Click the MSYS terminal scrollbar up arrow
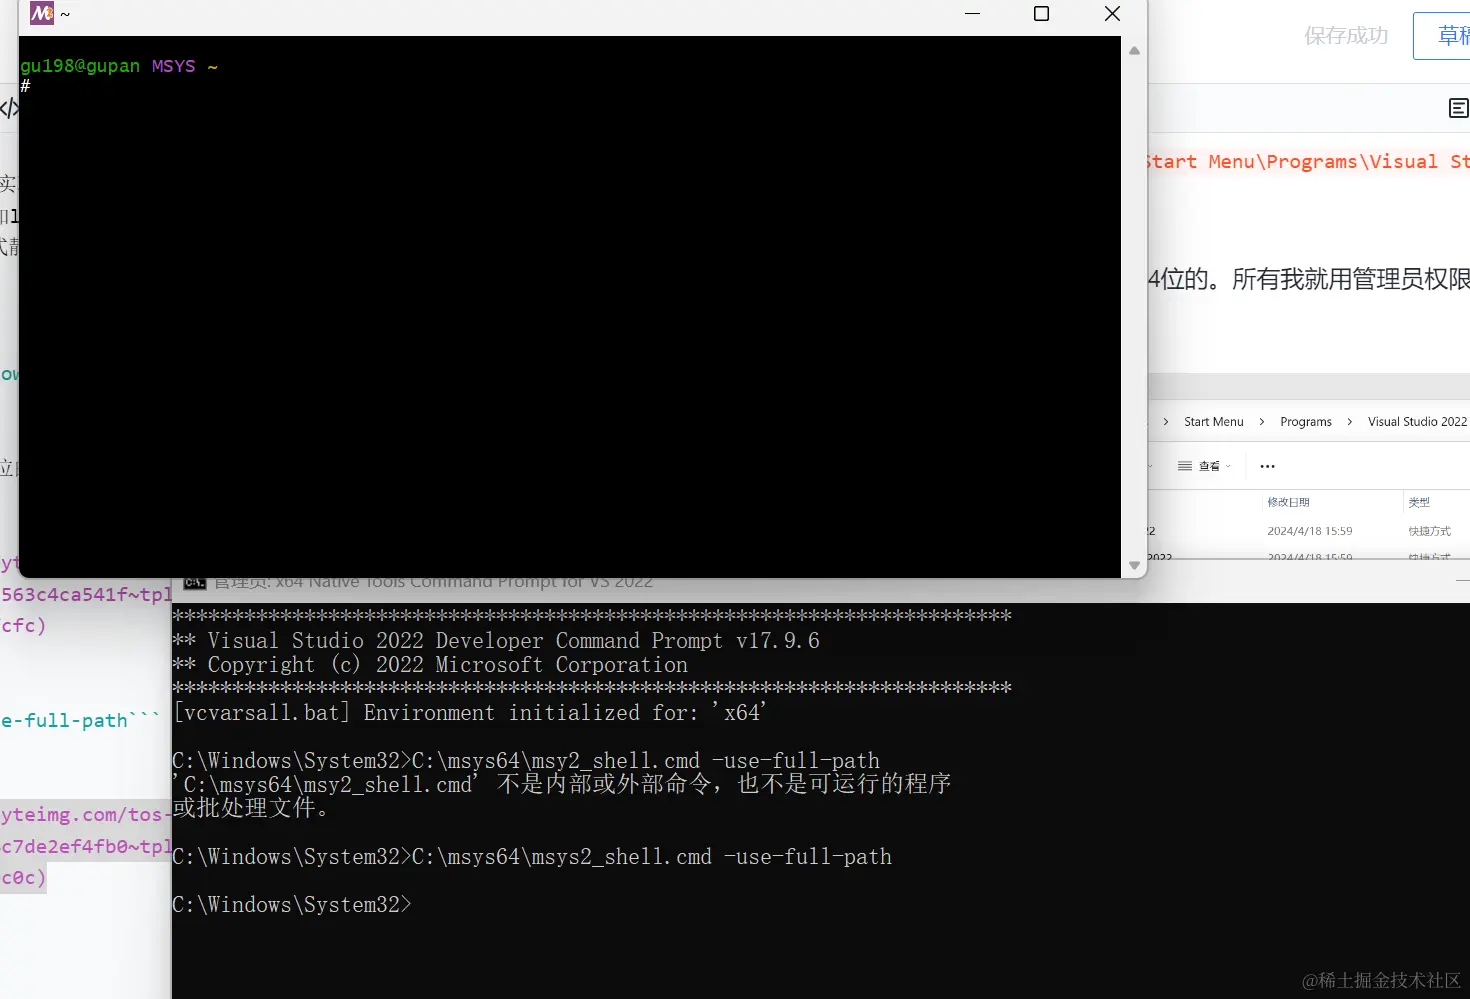Viewport: 1470px width, 999px height. tap(1134, 51)
